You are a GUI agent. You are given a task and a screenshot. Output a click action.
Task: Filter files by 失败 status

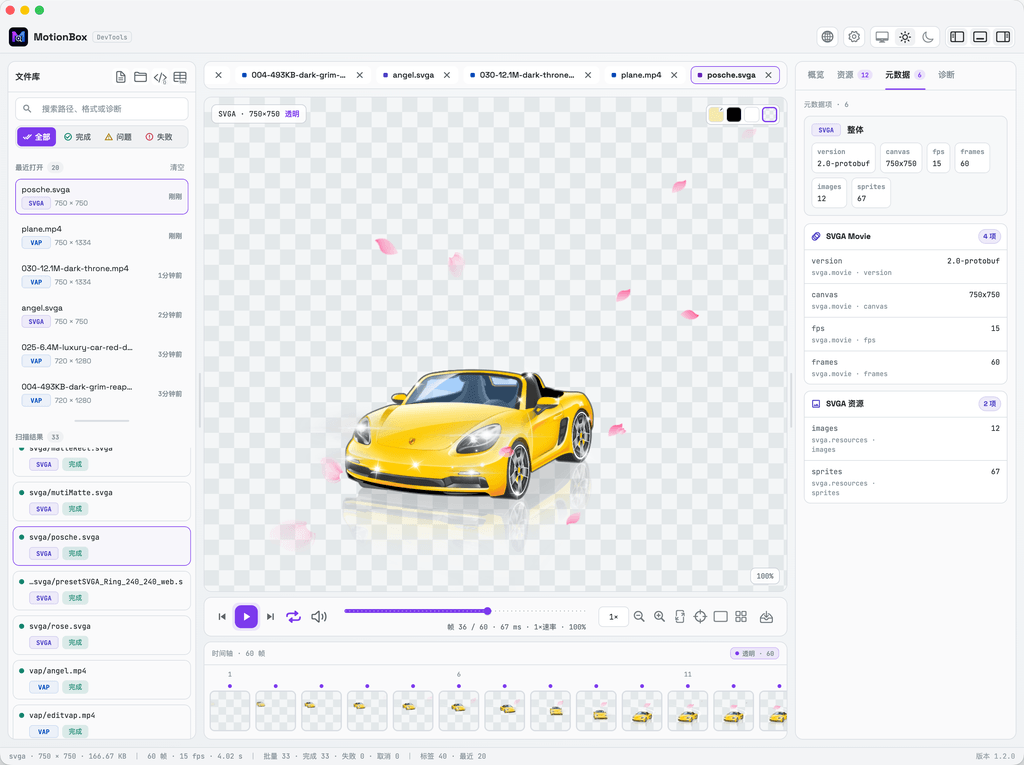coord(159,137)
